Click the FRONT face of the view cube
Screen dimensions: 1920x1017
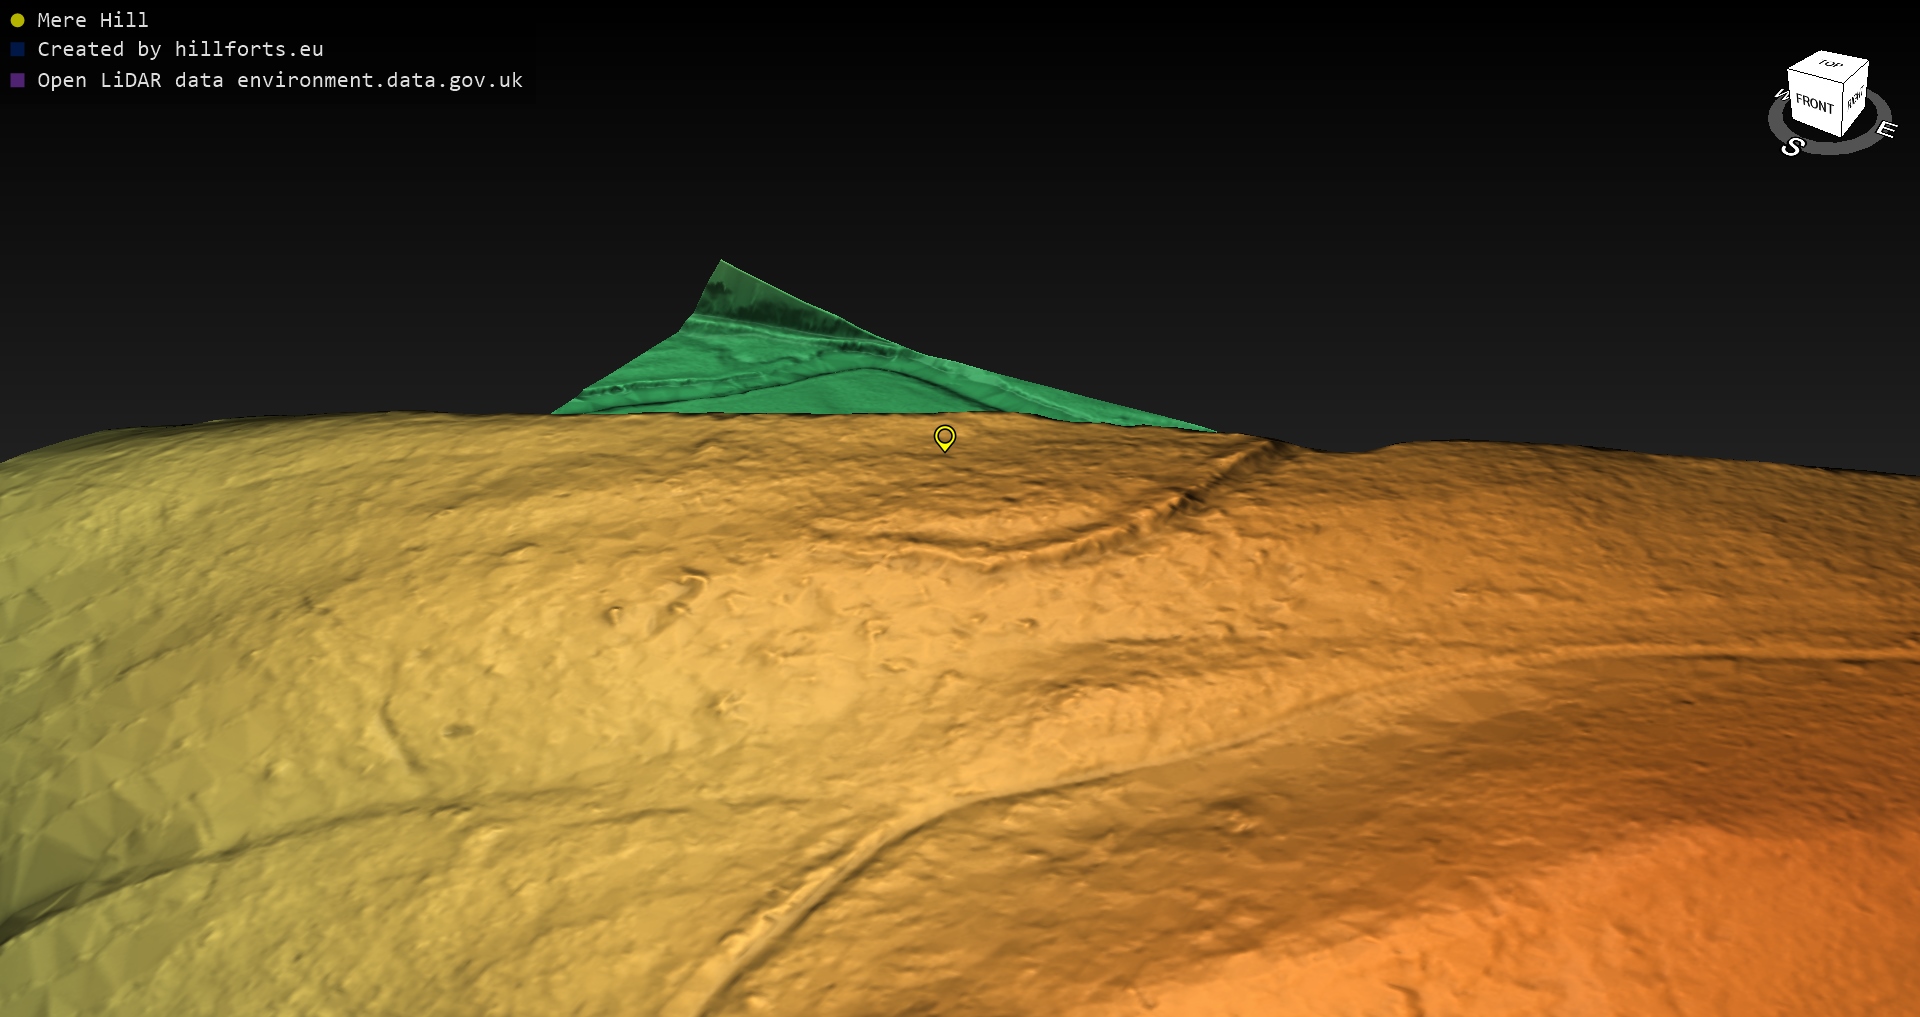[x=1814, y=104]
